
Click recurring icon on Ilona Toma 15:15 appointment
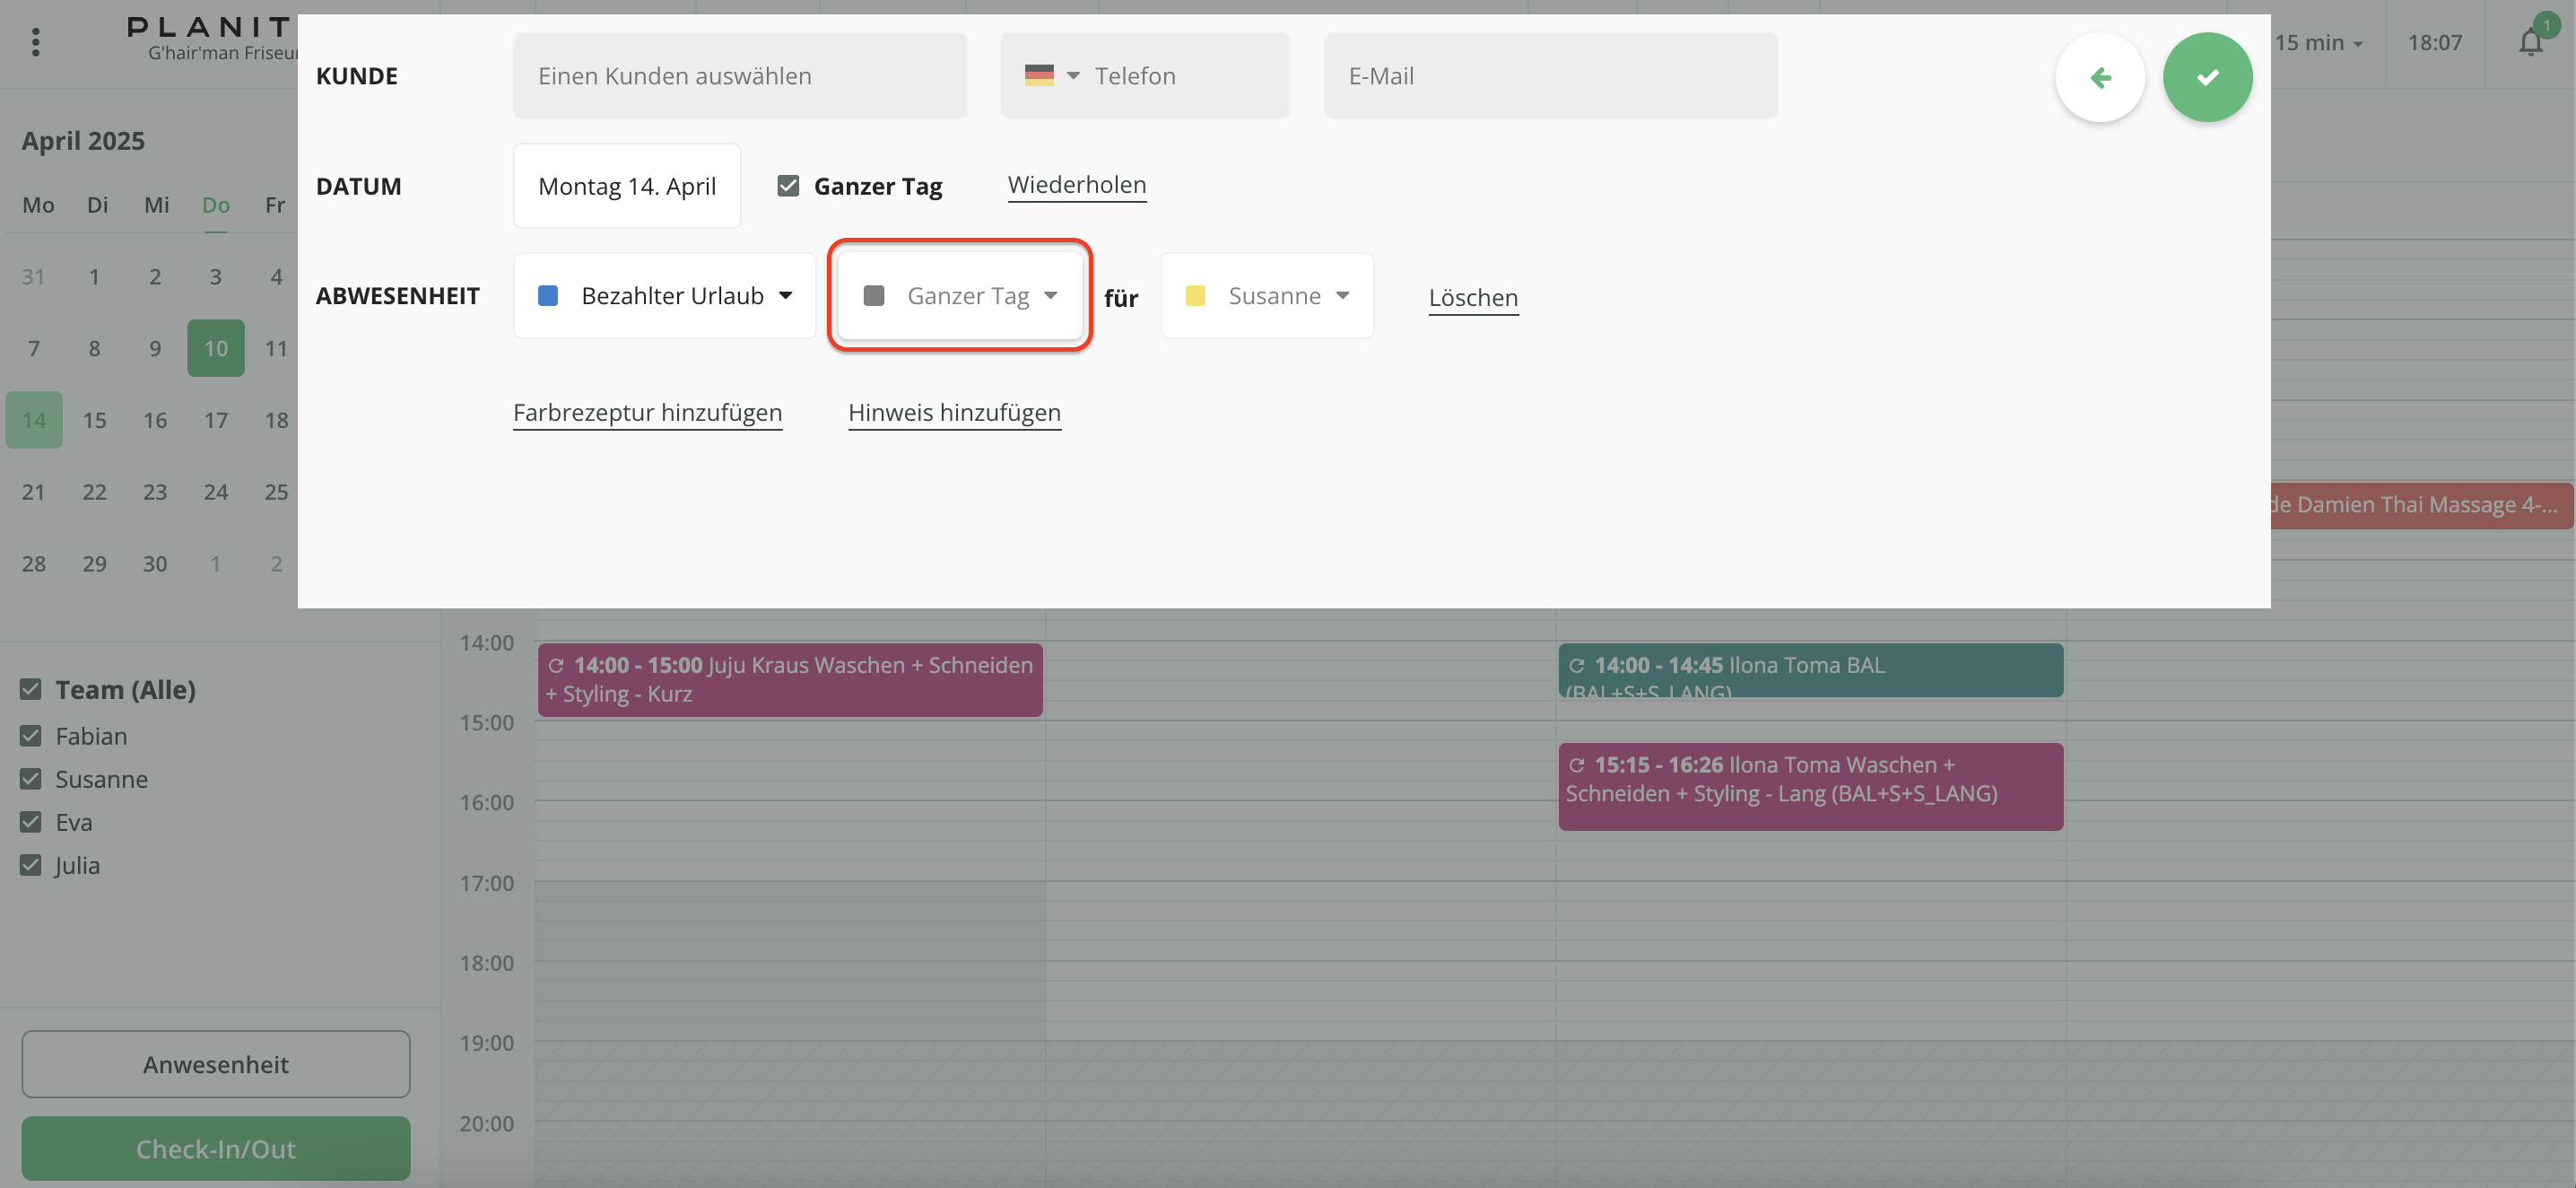coord(1577,765)
